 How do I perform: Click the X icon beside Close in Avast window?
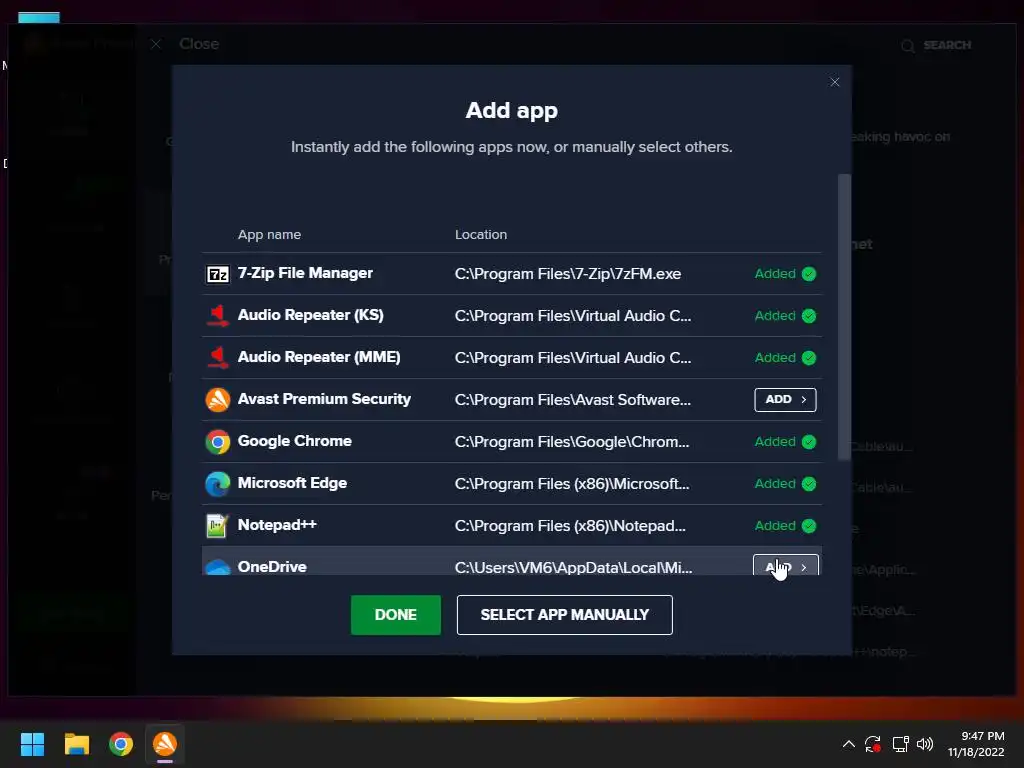coord(155,44)
